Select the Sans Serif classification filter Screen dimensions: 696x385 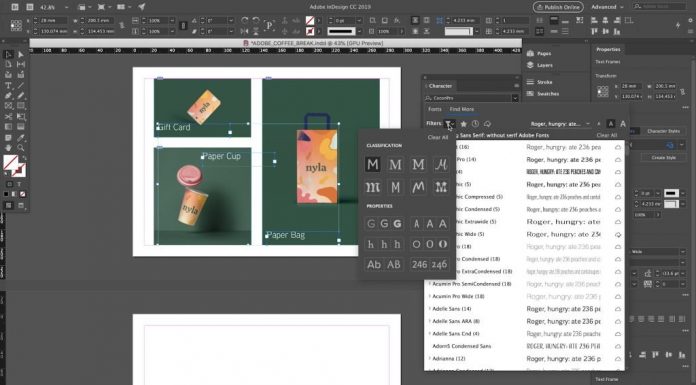click(372, 165)
